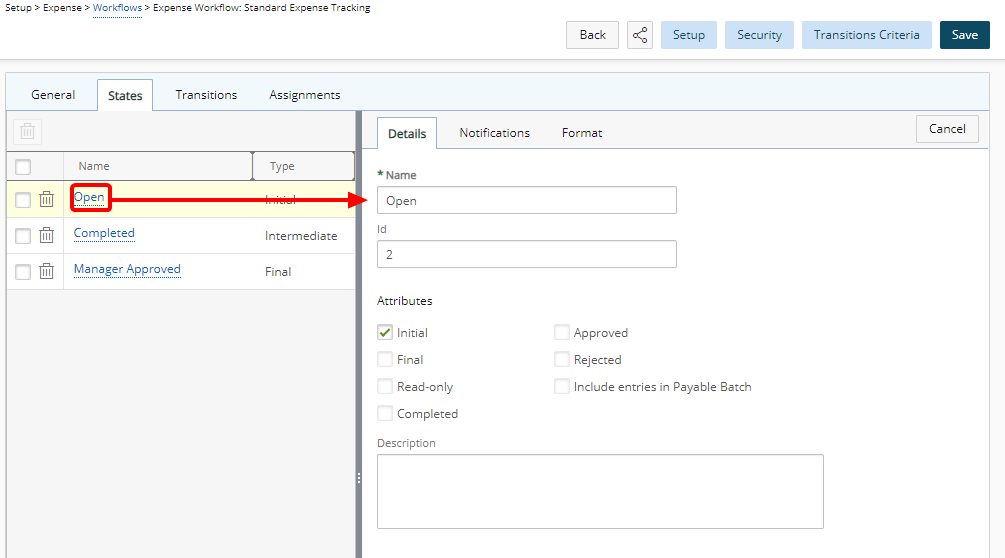
Task: Click the vertical panel splitter handle
Action: 359,478
